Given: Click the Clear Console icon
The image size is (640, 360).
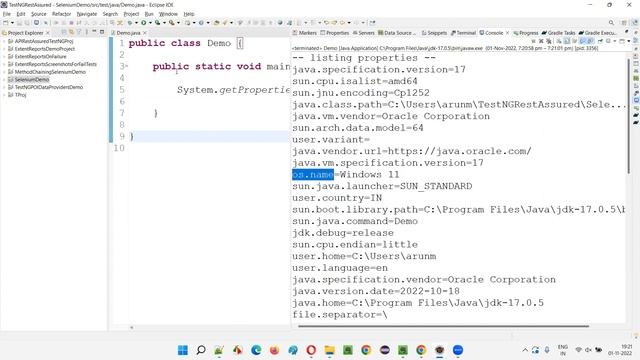Looking at the screenshot, I should (x=559, y=41).
